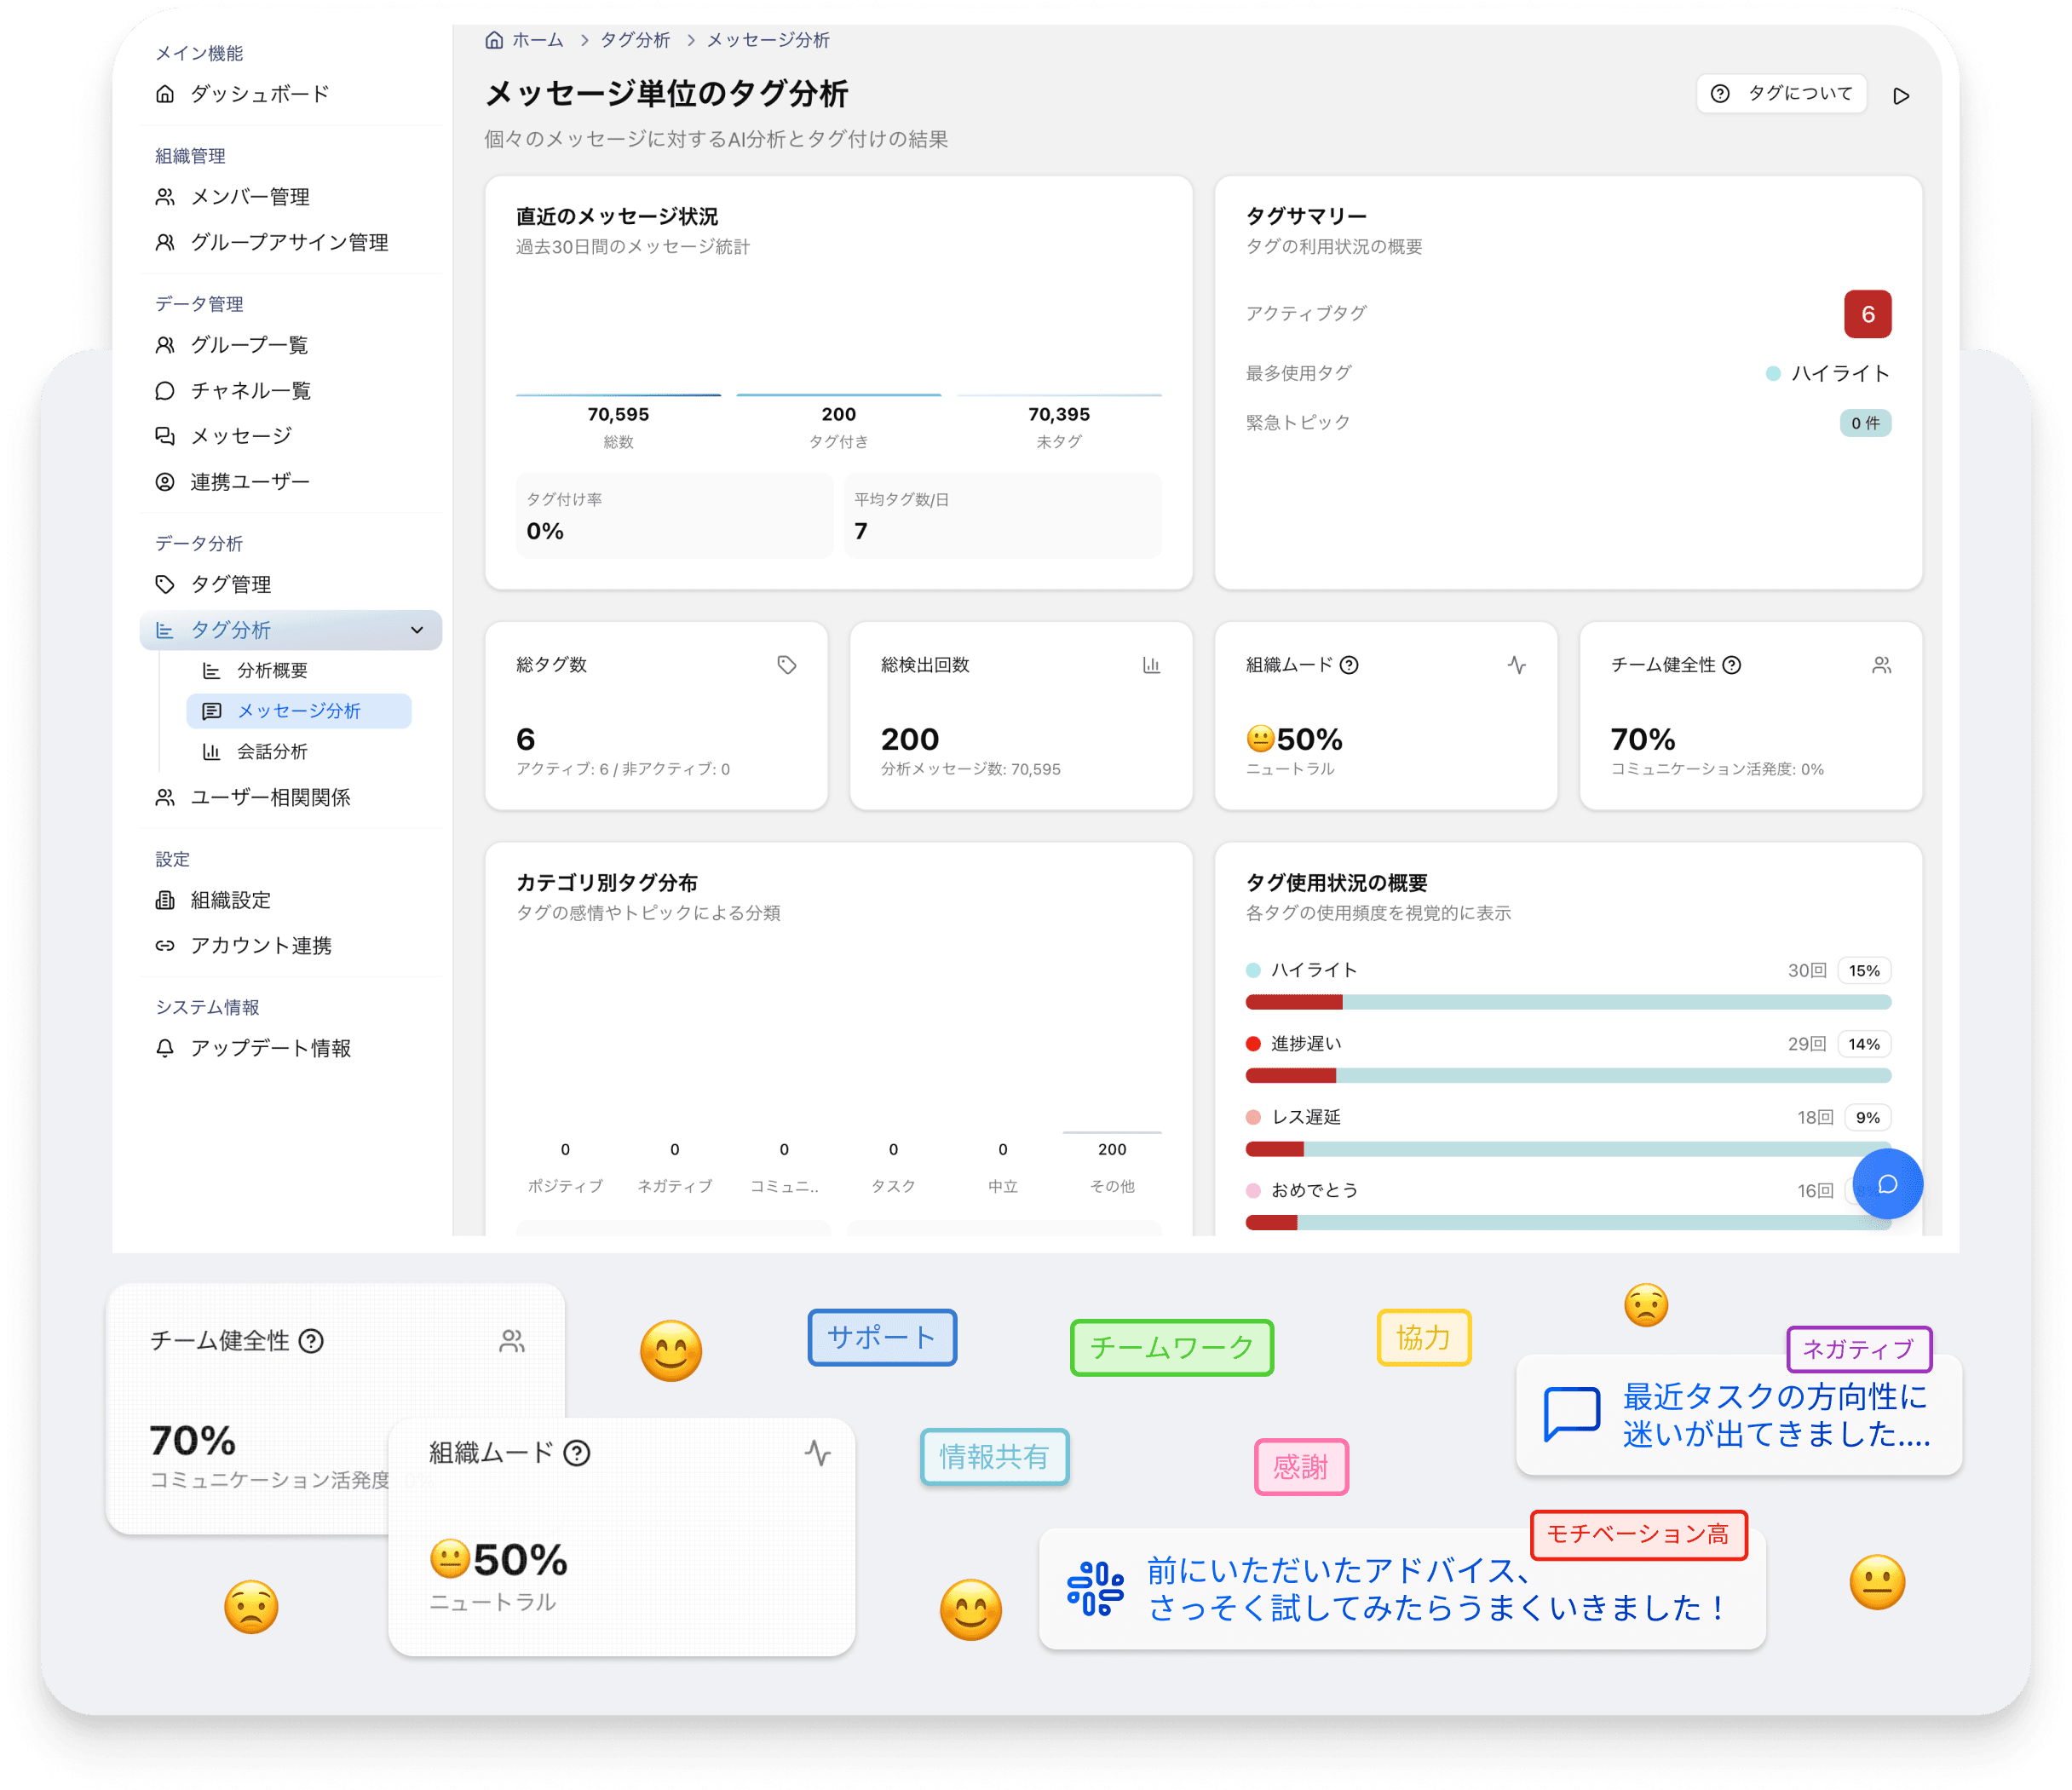Open アカウント連携 settings item

pyautogui.click(x=261, y=945)
